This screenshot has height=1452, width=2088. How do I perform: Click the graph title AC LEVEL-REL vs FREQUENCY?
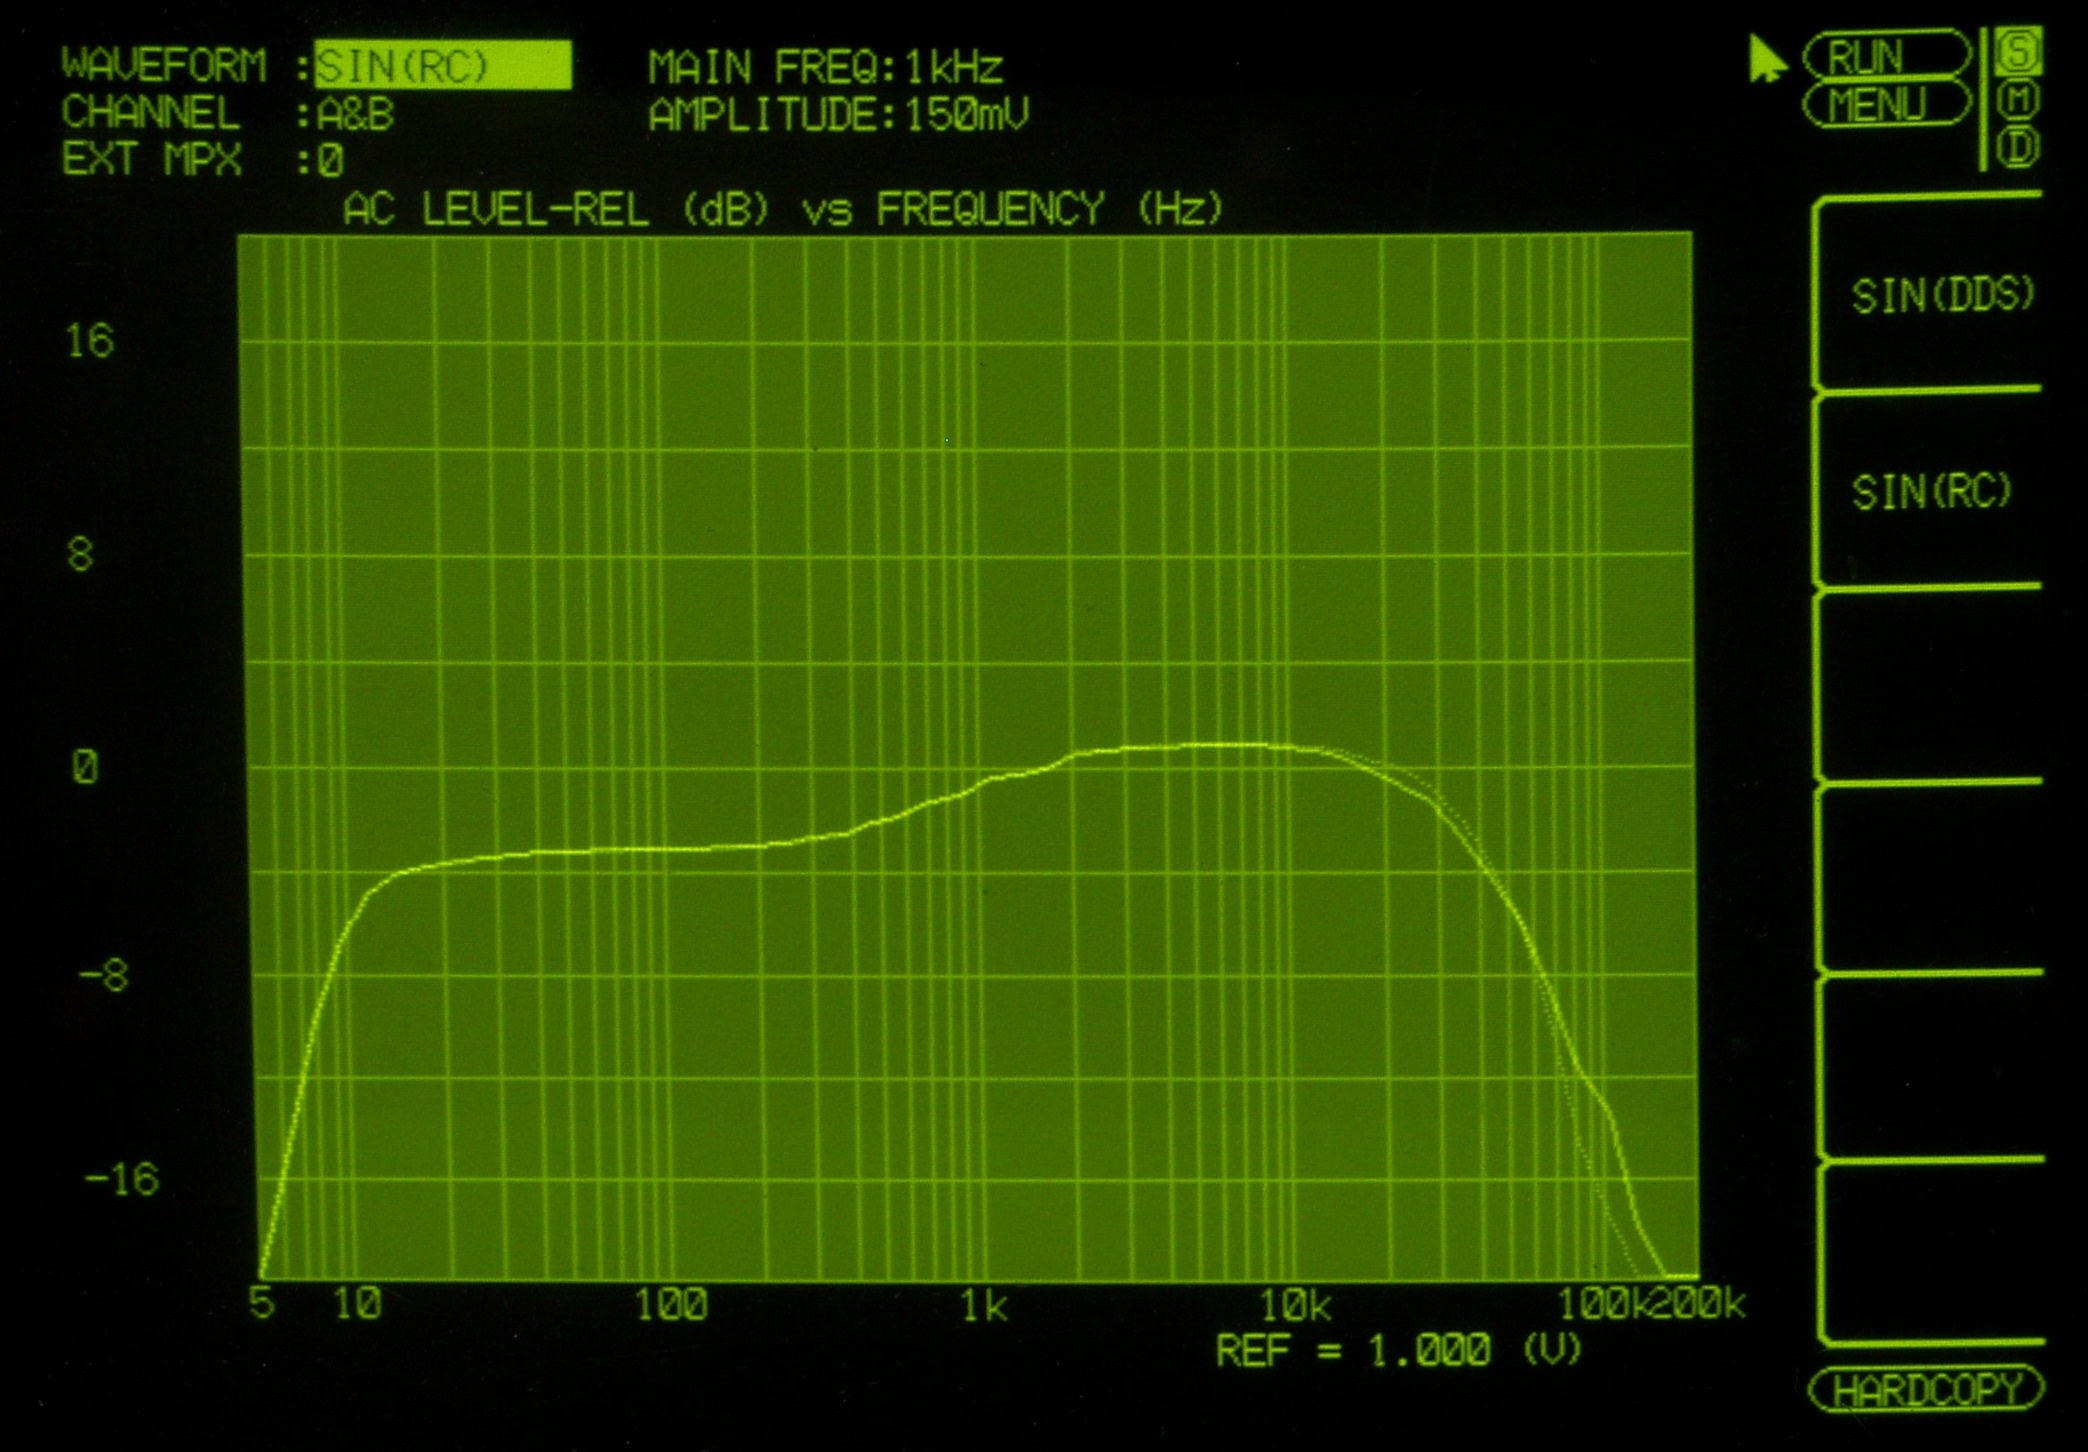click(782, 210)
